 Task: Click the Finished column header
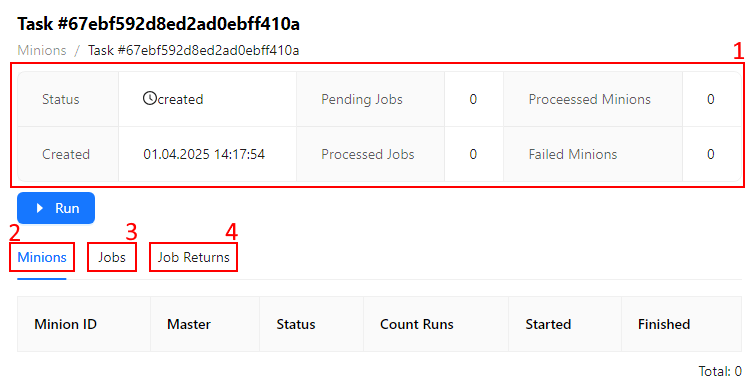tap(664, 325)
